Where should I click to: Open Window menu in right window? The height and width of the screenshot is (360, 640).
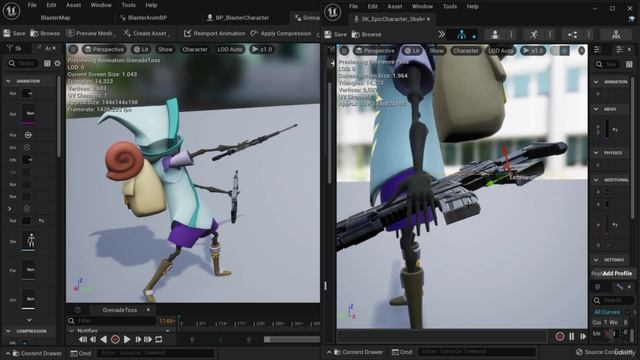coord(422,7)
